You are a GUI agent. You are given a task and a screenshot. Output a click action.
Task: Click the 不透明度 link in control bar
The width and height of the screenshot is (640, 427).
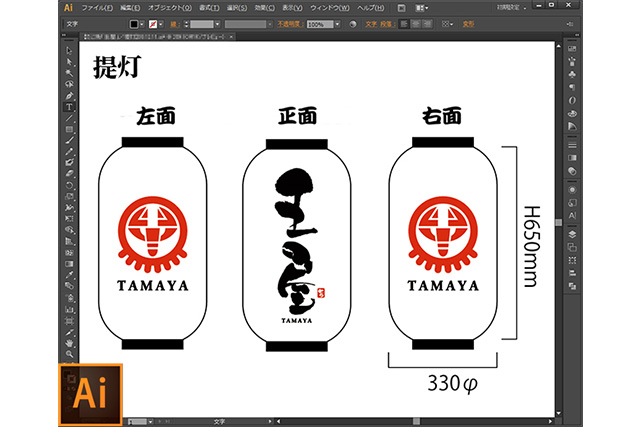(x=291, y=24)
